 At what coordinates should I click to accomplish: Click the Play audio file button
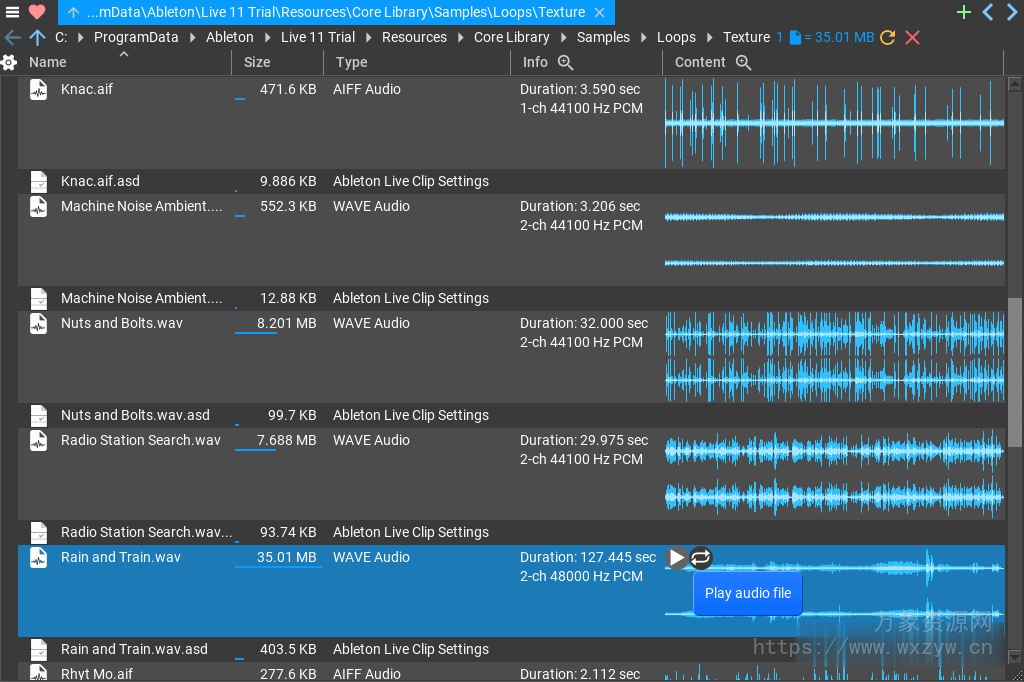[x=747, y=593]
